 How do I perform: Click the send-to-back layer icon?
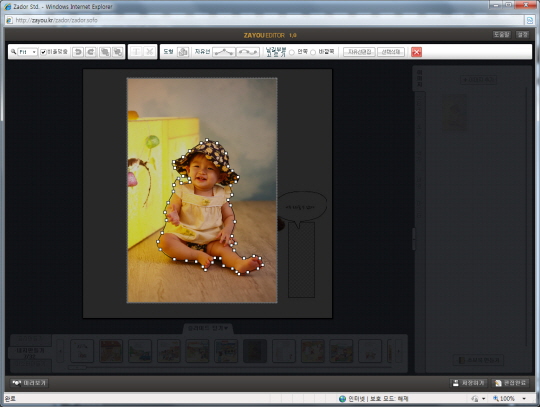point(118,52)
